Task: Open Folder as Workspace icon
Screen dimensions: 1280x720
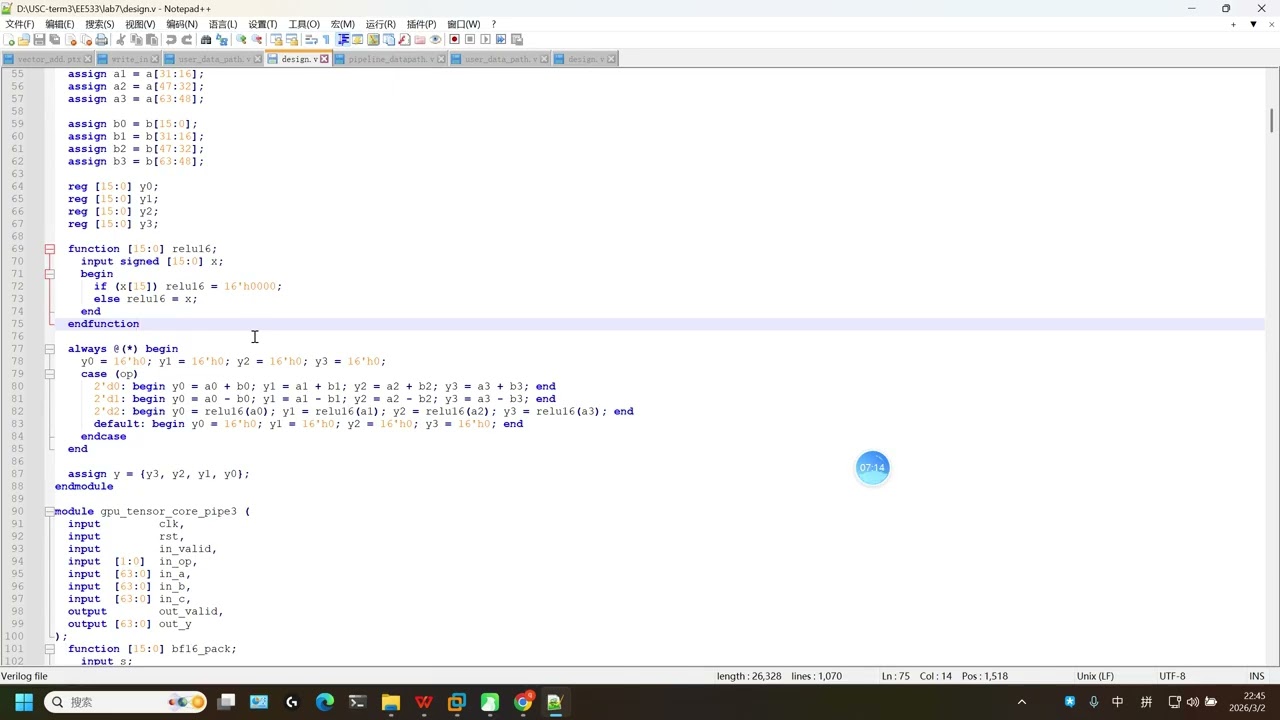Action: (x=420, y=40)
